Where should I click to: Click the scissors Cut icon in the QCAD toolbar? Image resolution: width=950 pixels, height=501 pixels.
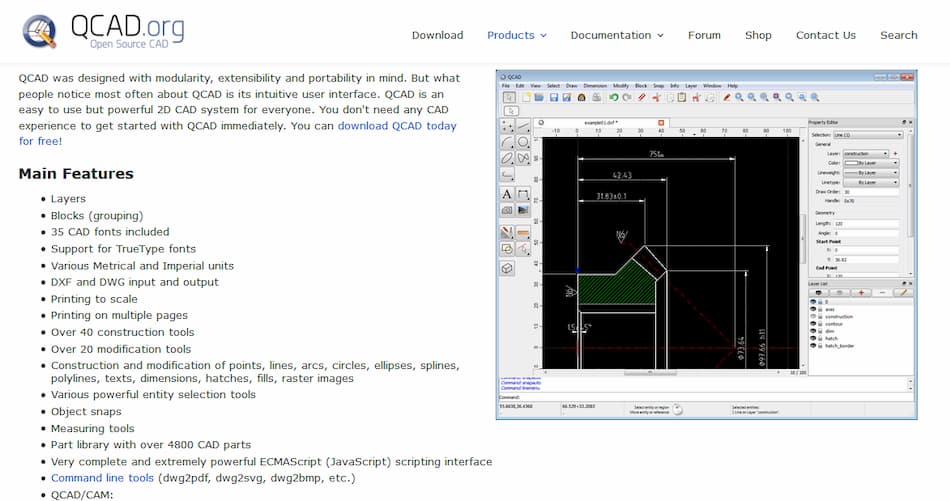[x=656, y=97]
